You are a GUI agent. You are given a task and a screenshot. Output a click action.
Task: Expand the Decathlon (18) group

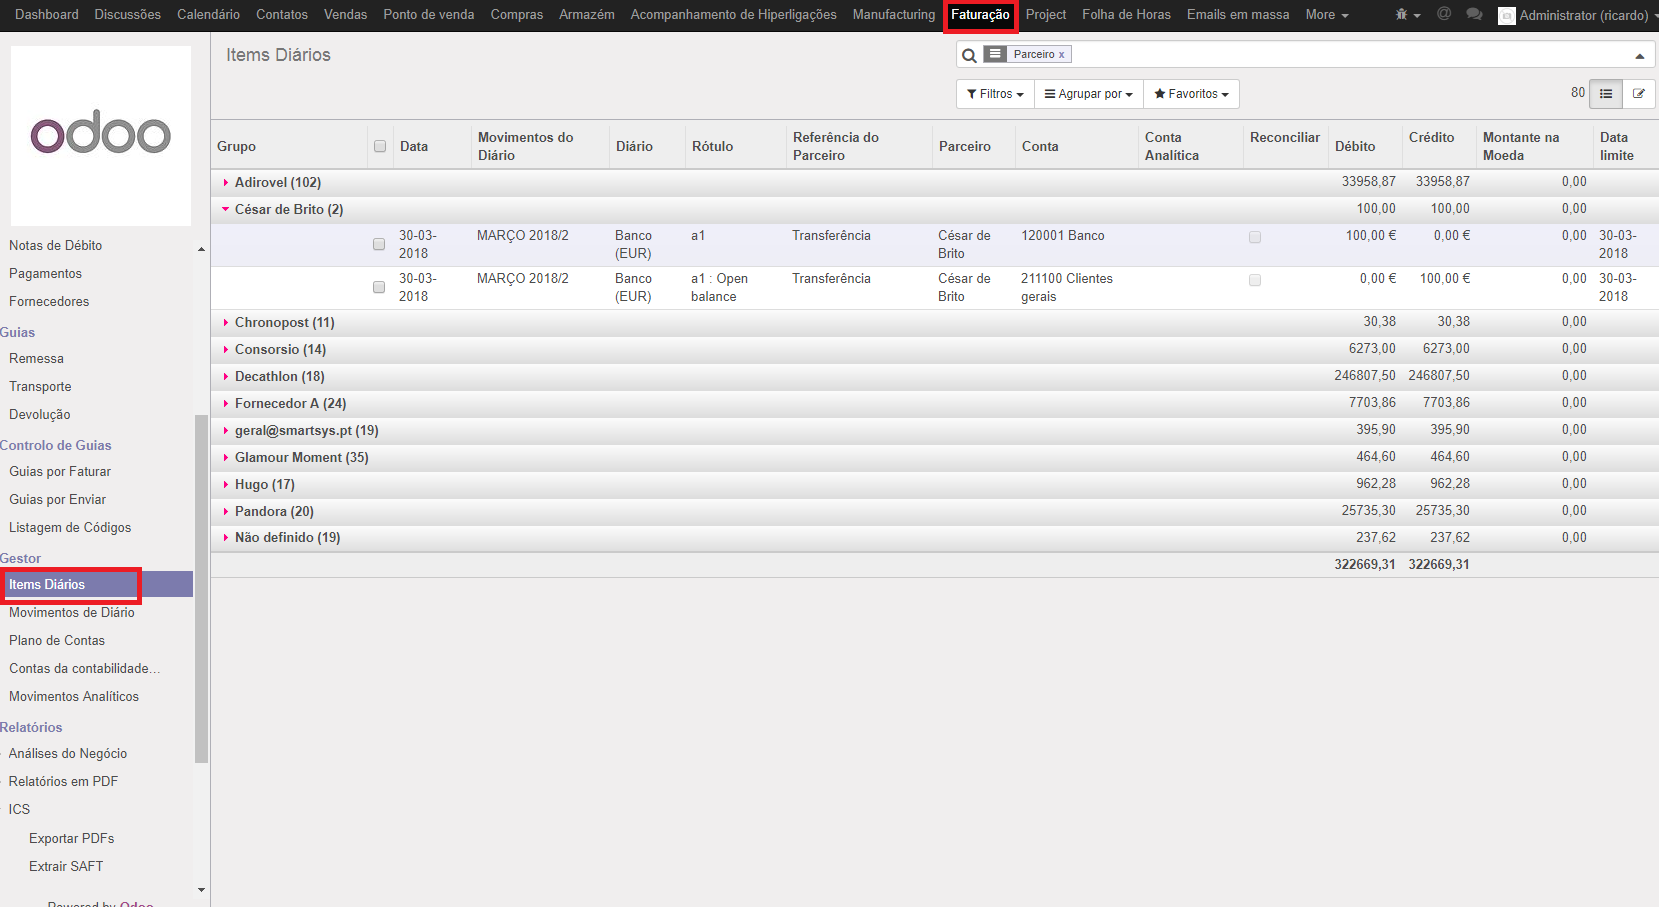pyautogui.click(x=279, y=376)
